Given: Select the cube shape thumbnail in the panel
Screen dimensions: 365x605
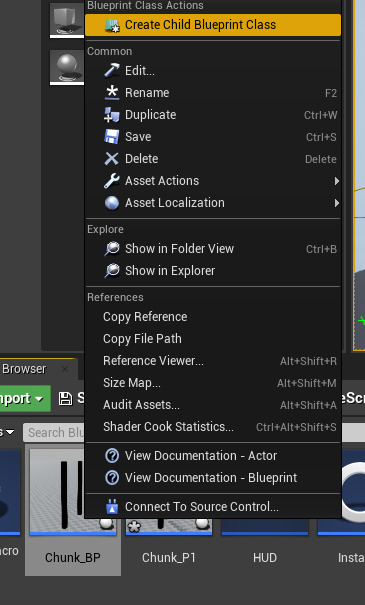Looking at the screenshot, I should pyautogui.click(x=67, y=20).
